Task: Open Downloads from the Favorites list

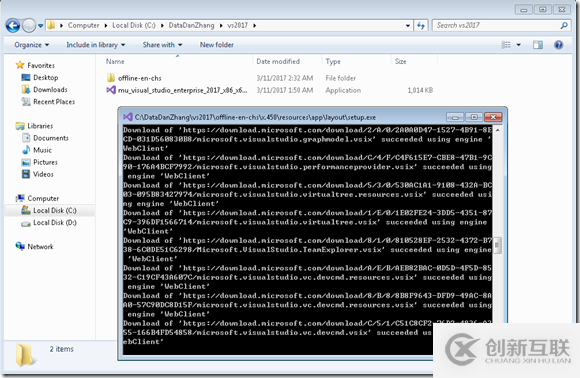Action: tap(50, 90)
